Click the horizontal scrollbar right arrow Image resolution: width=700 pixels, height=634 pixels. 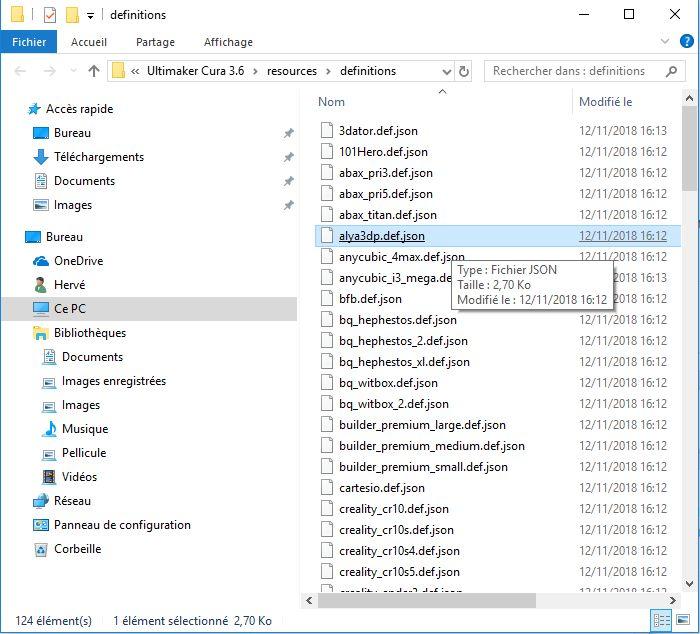[x=673, y=601]
